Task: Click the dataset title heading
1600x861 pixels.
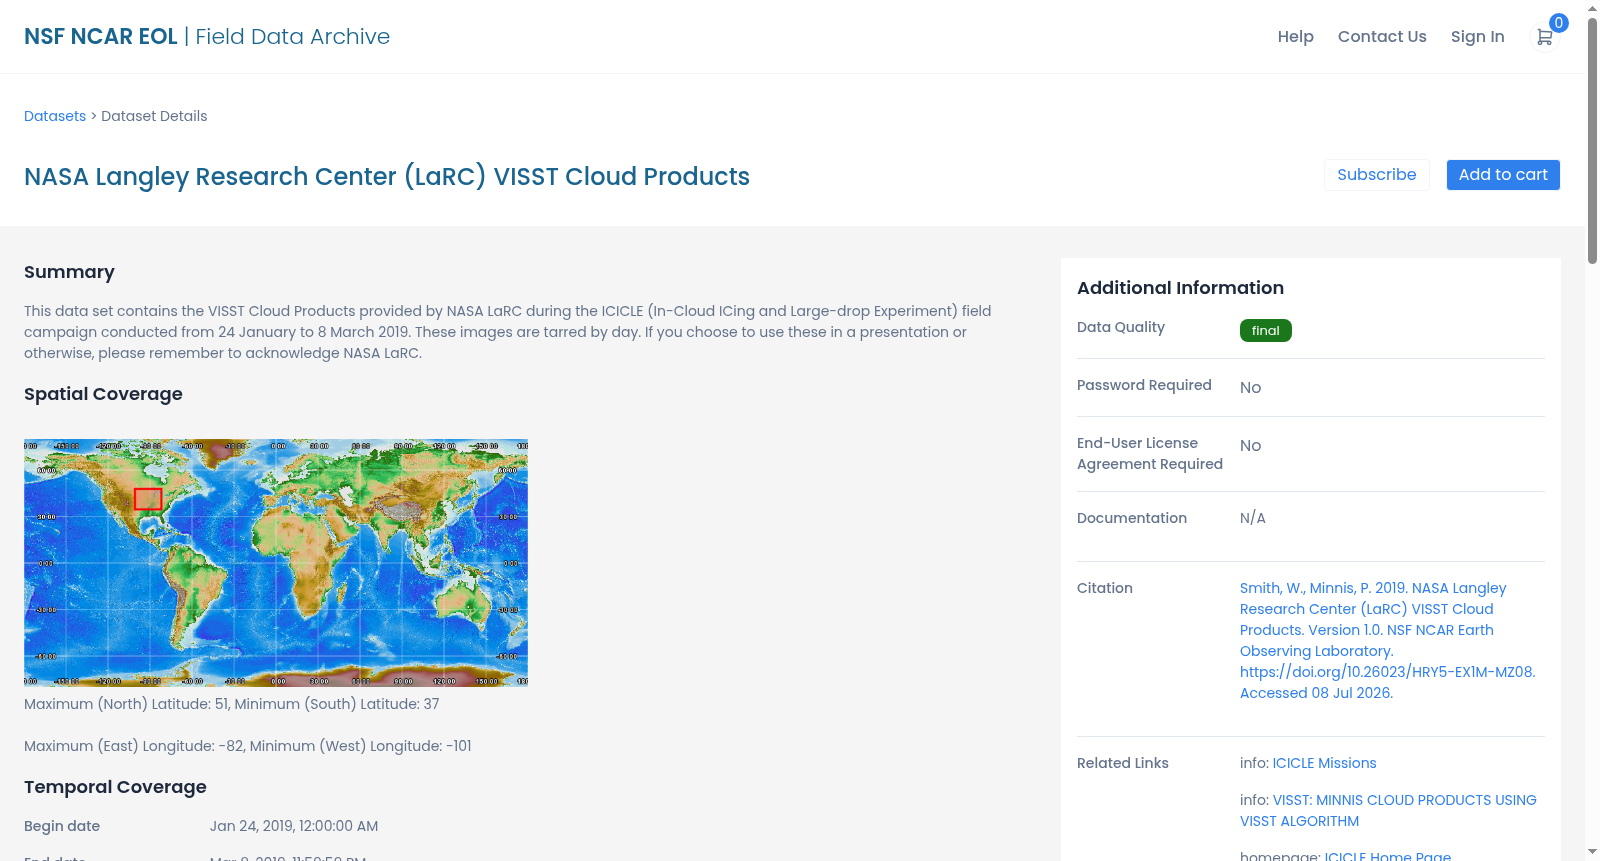Action: tap(387, 176)
